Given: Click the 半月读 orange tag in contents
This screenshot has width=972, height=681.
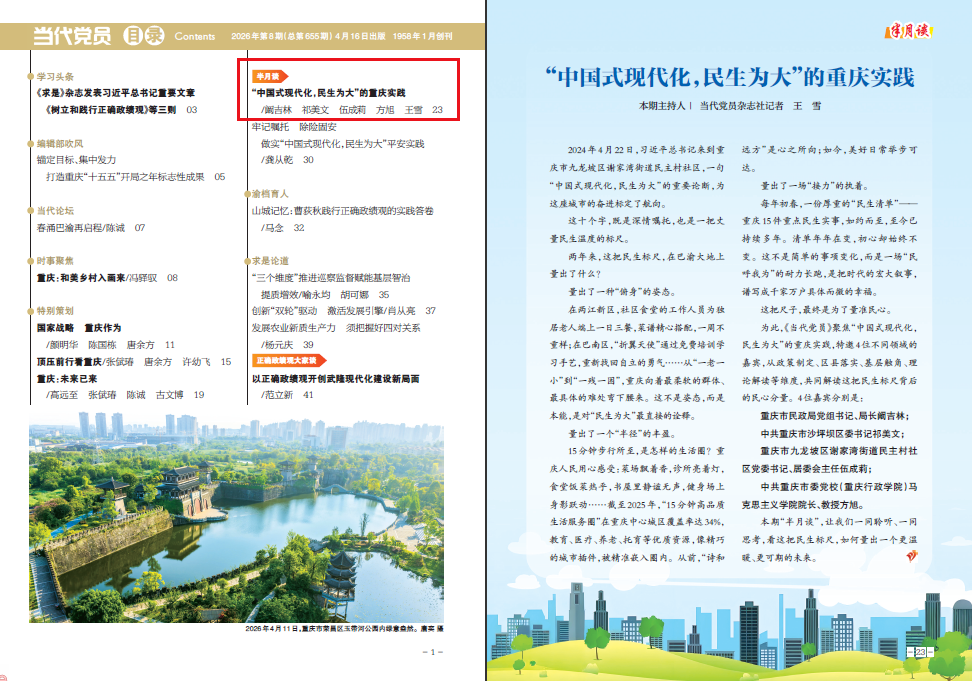Looking at the screenshot, I should pyautogui.click(x=267, y=75).
